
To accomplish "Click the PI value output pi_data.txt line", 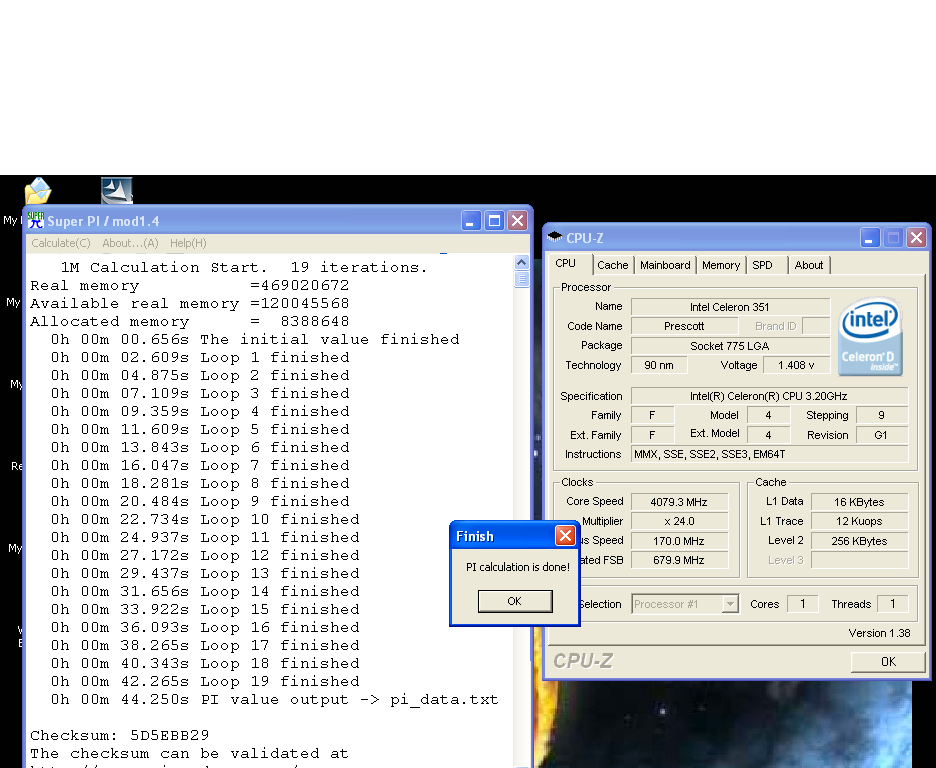I will [274, 699].
